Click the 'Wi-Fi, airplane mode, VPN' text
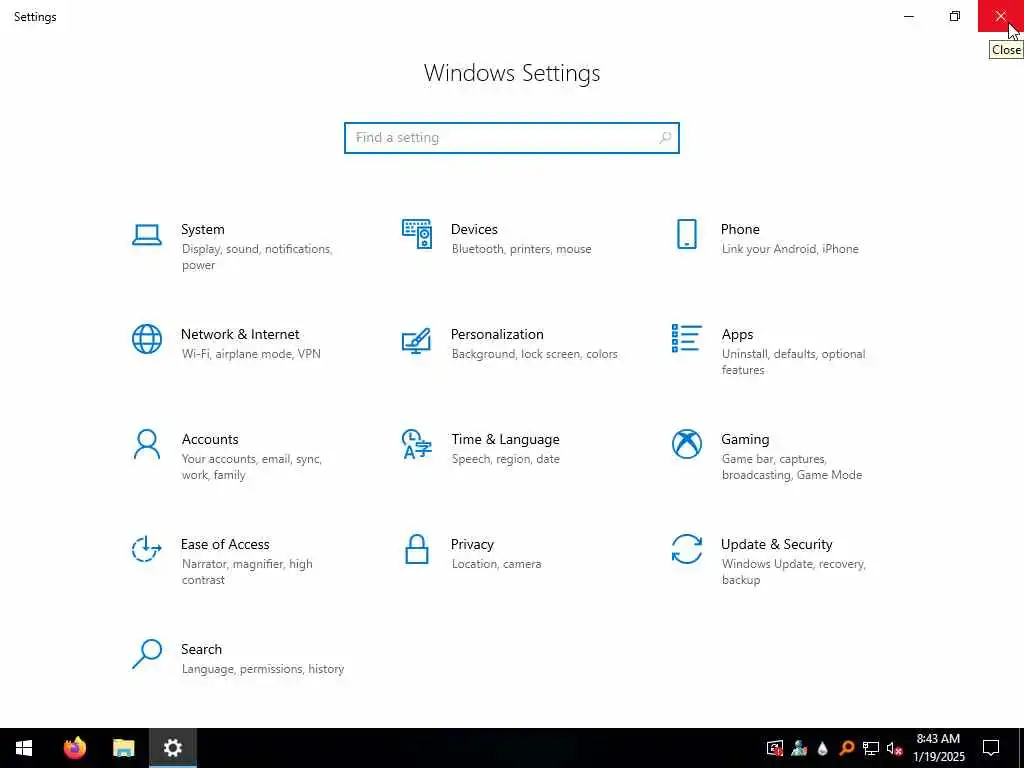 pyautogui.click(x=251, y=354)
